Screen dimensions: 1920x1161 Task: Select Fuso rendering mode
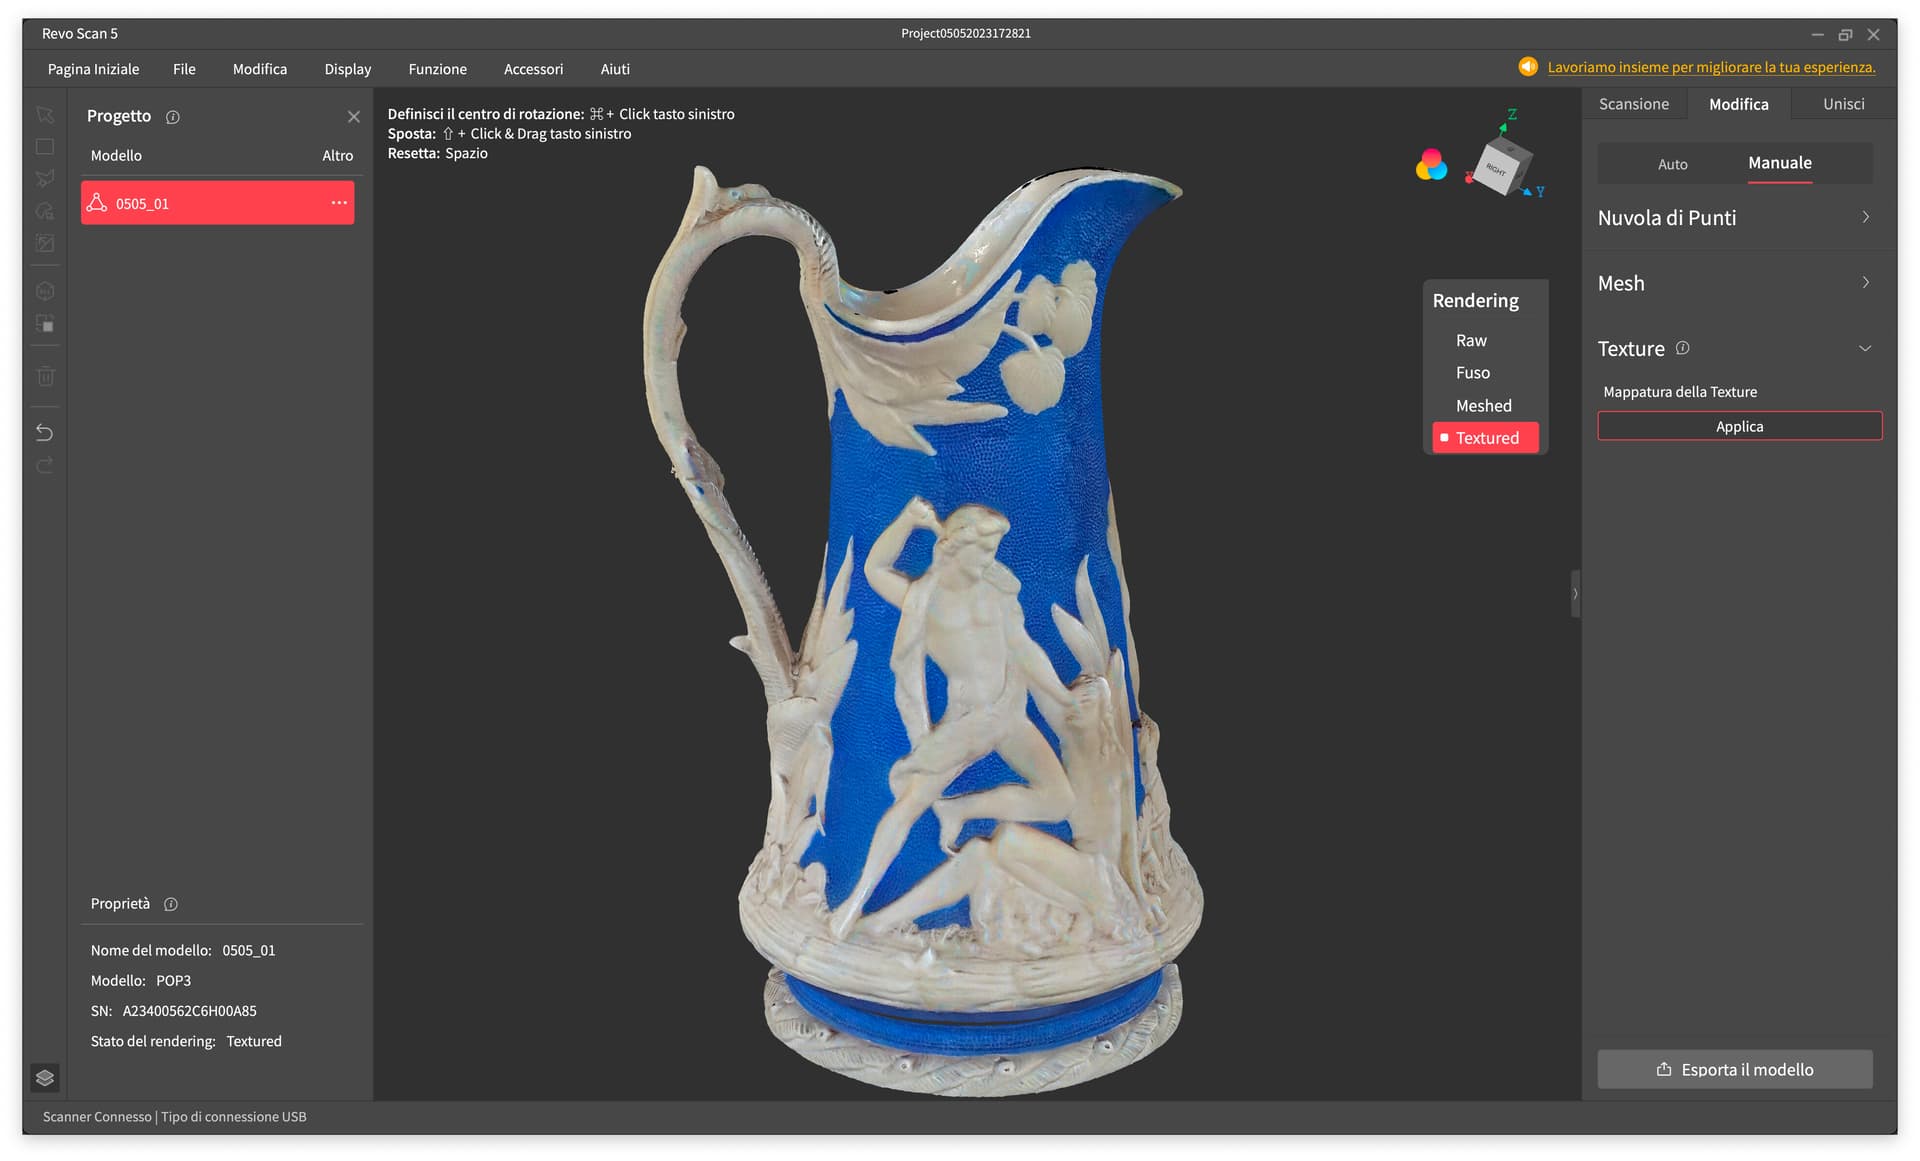tap(1473, 372)
